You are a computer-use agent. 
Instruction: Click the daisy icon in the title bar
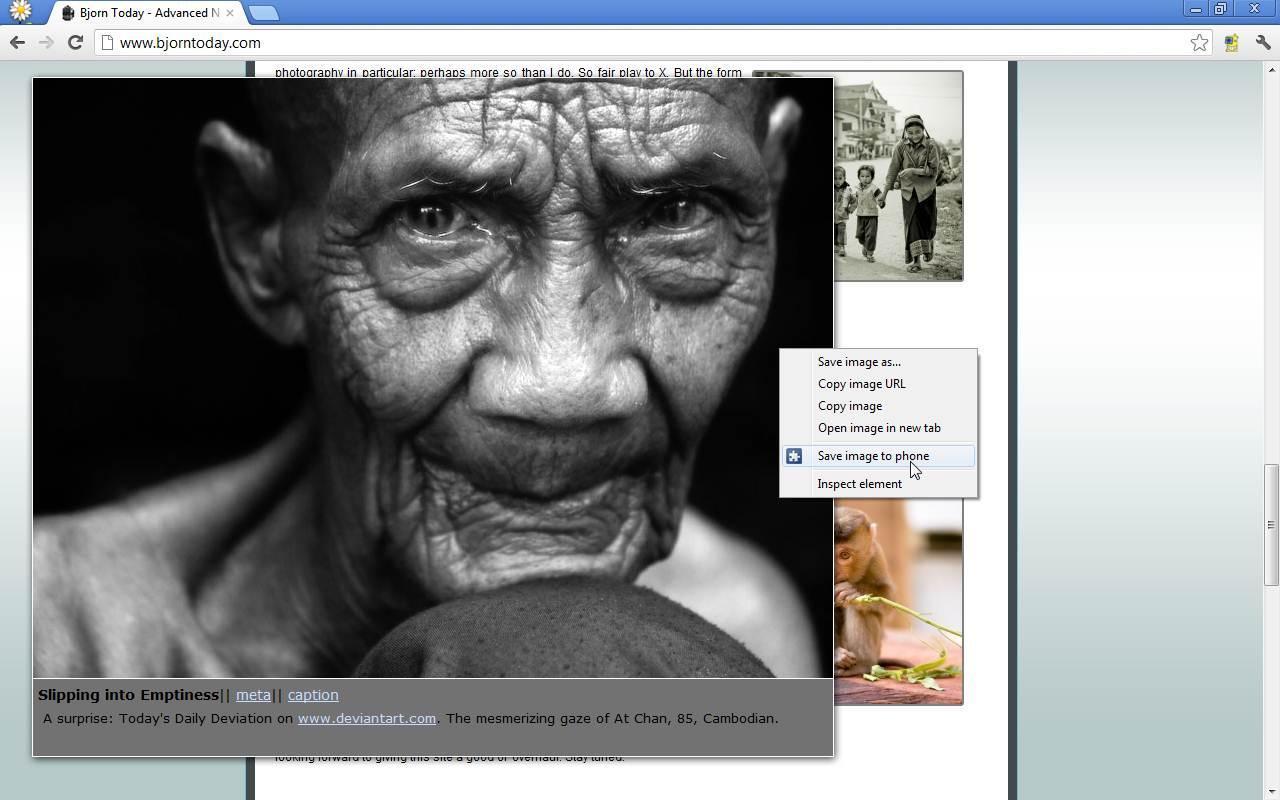(x=20, y=12)
